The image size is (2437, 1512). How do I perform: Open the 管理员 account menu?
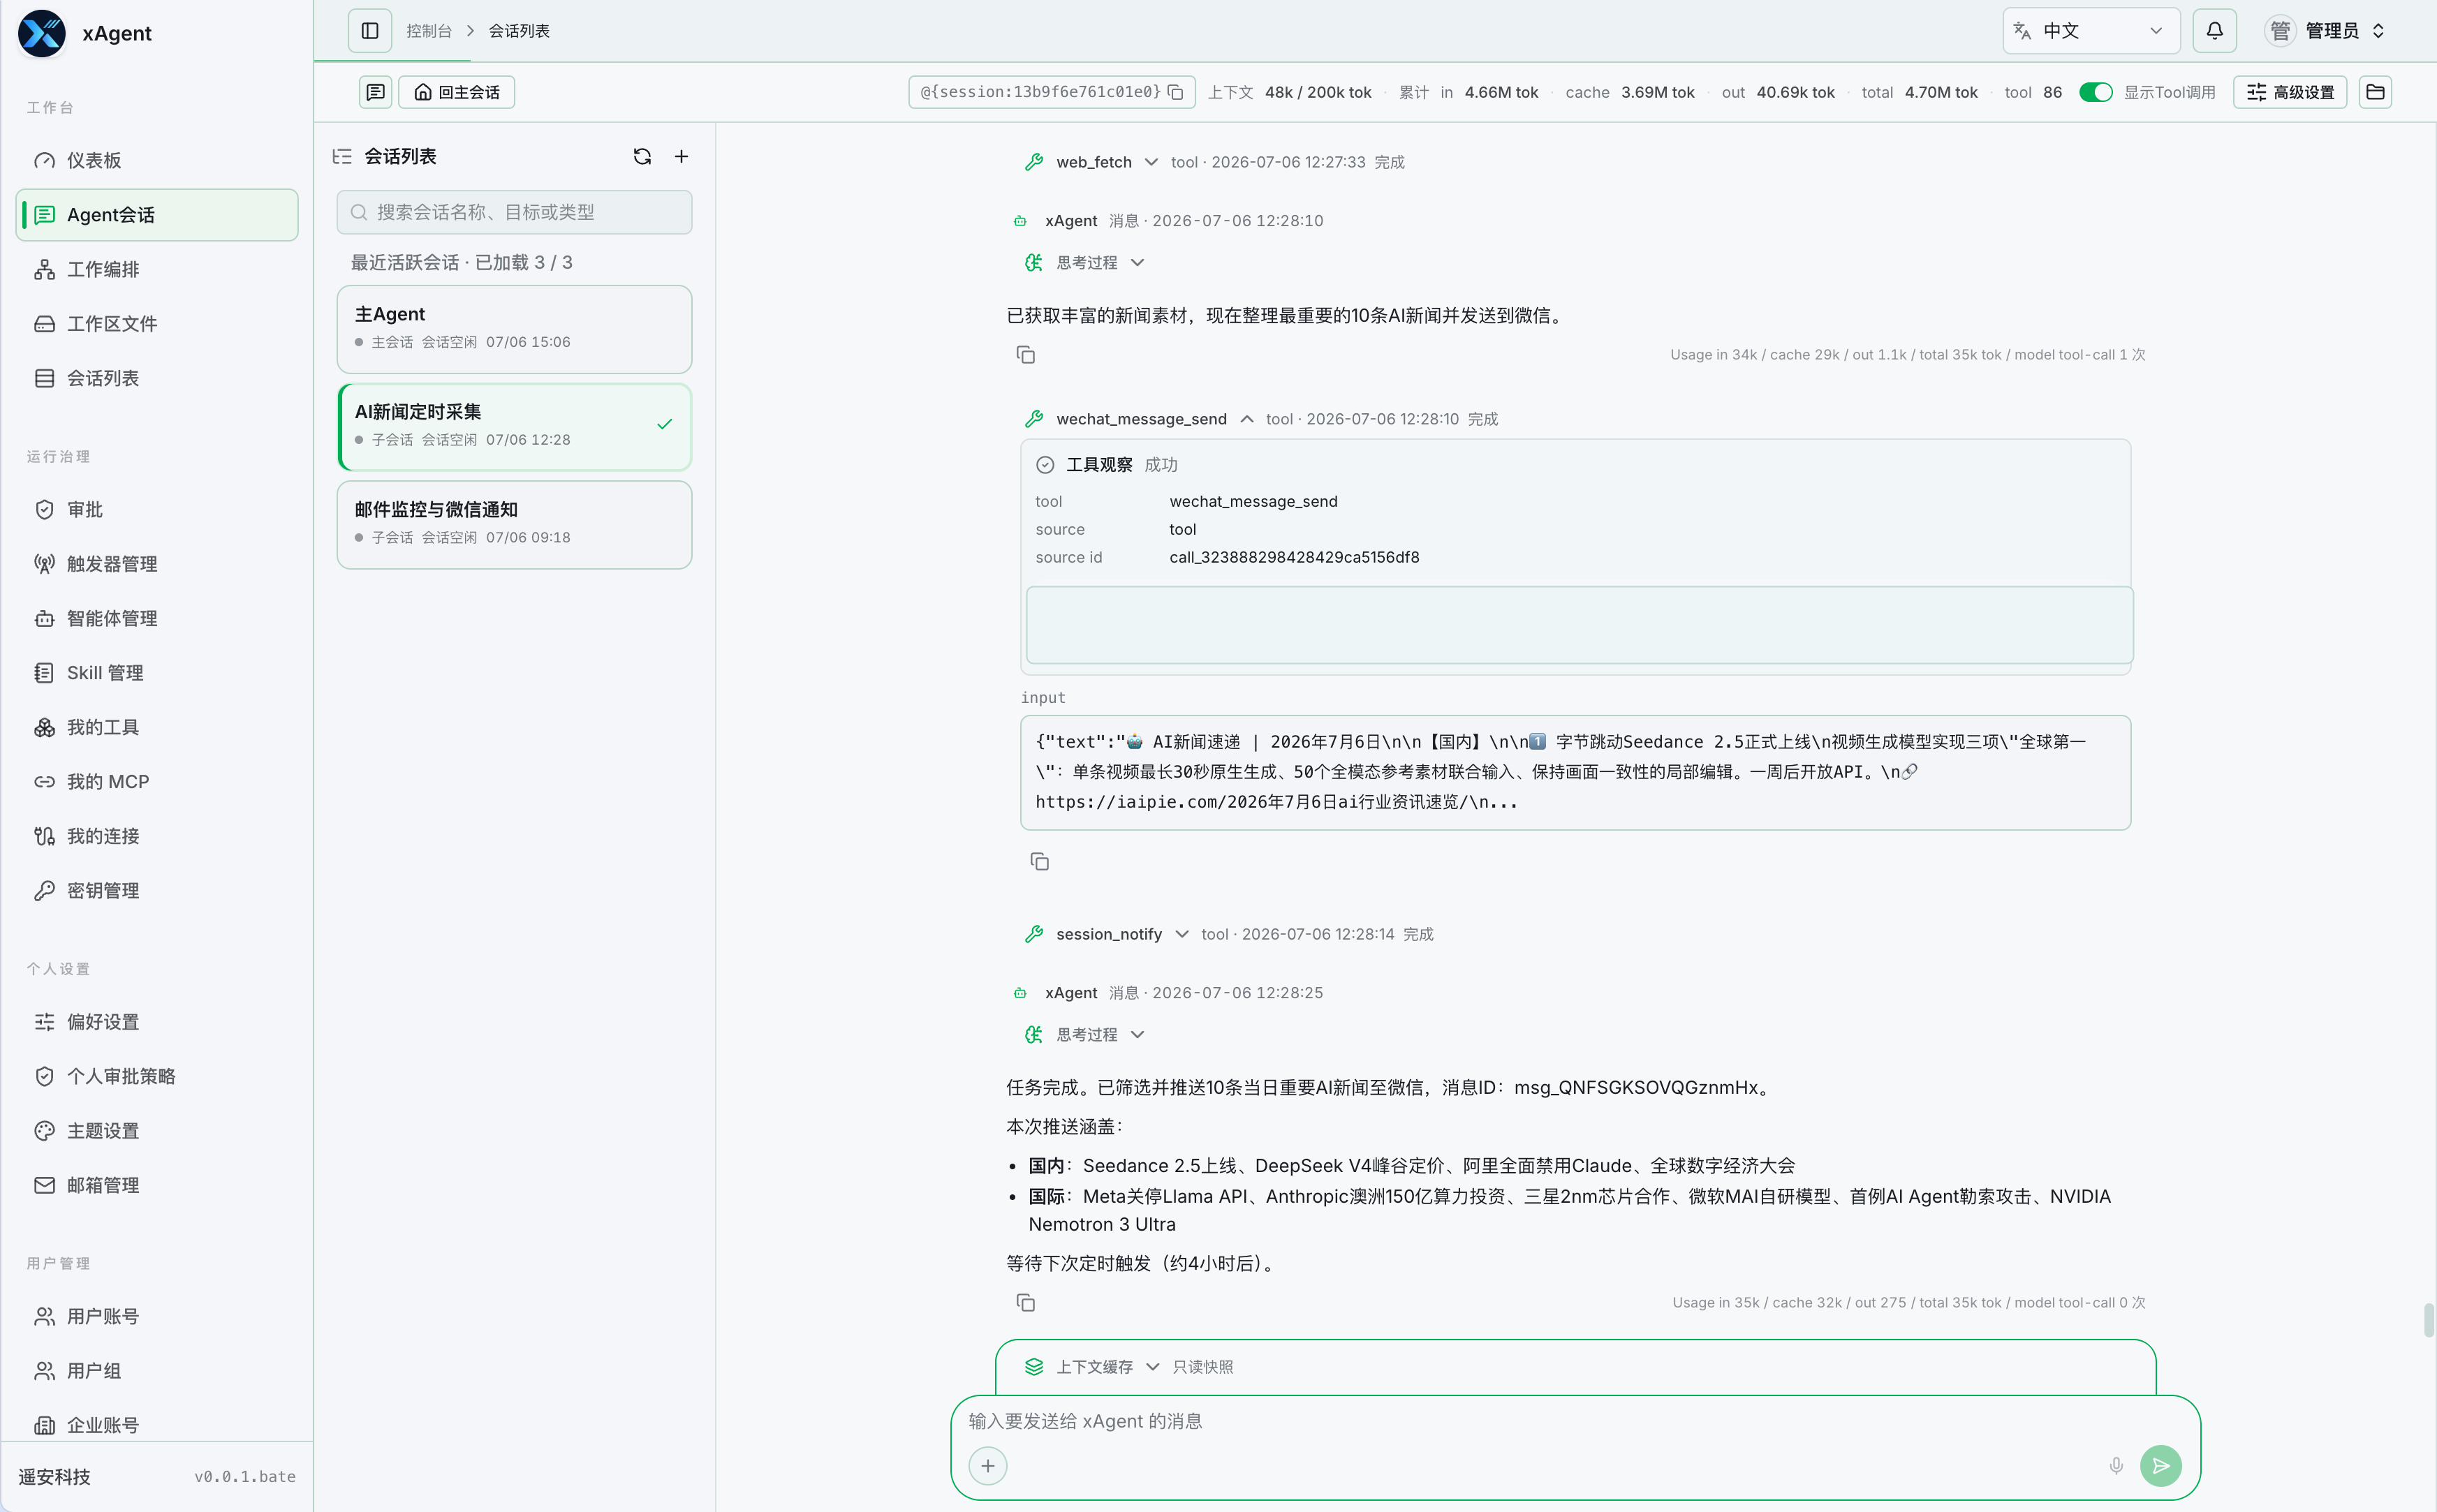(2326, 31)
